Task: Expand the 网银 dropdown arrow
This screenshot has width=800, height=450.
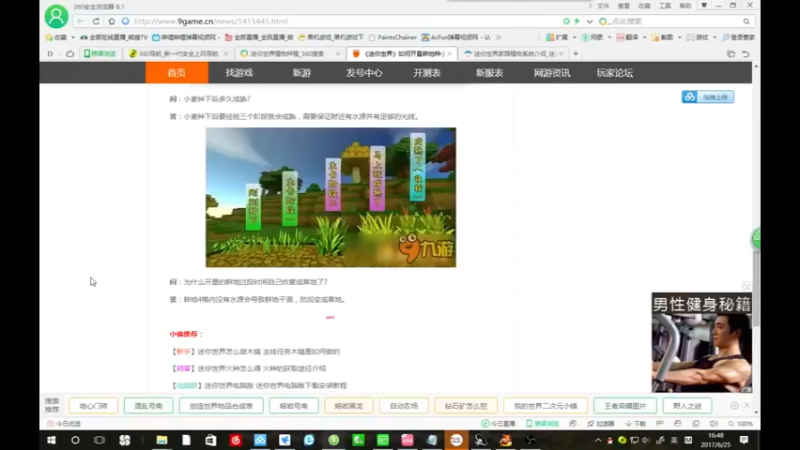Action: click(609, 37)
